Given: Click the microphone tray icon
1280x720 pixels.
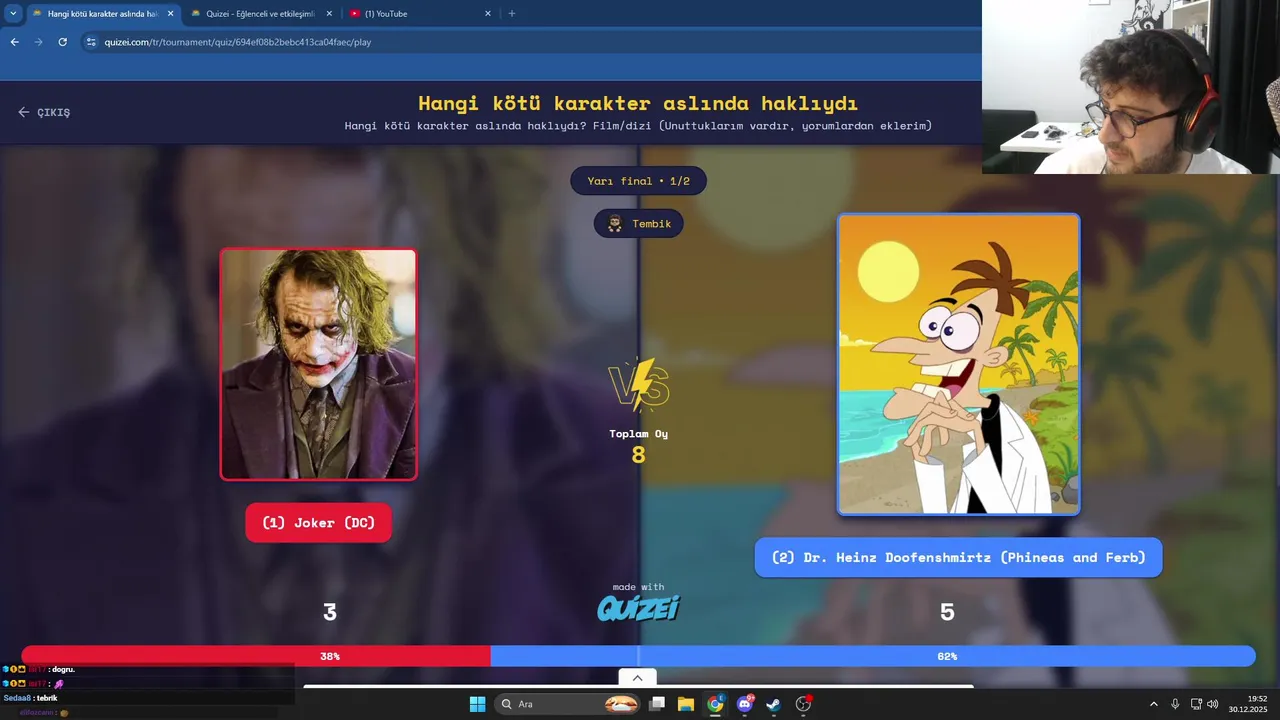Looking at the screenshot, I should 1175,704.
